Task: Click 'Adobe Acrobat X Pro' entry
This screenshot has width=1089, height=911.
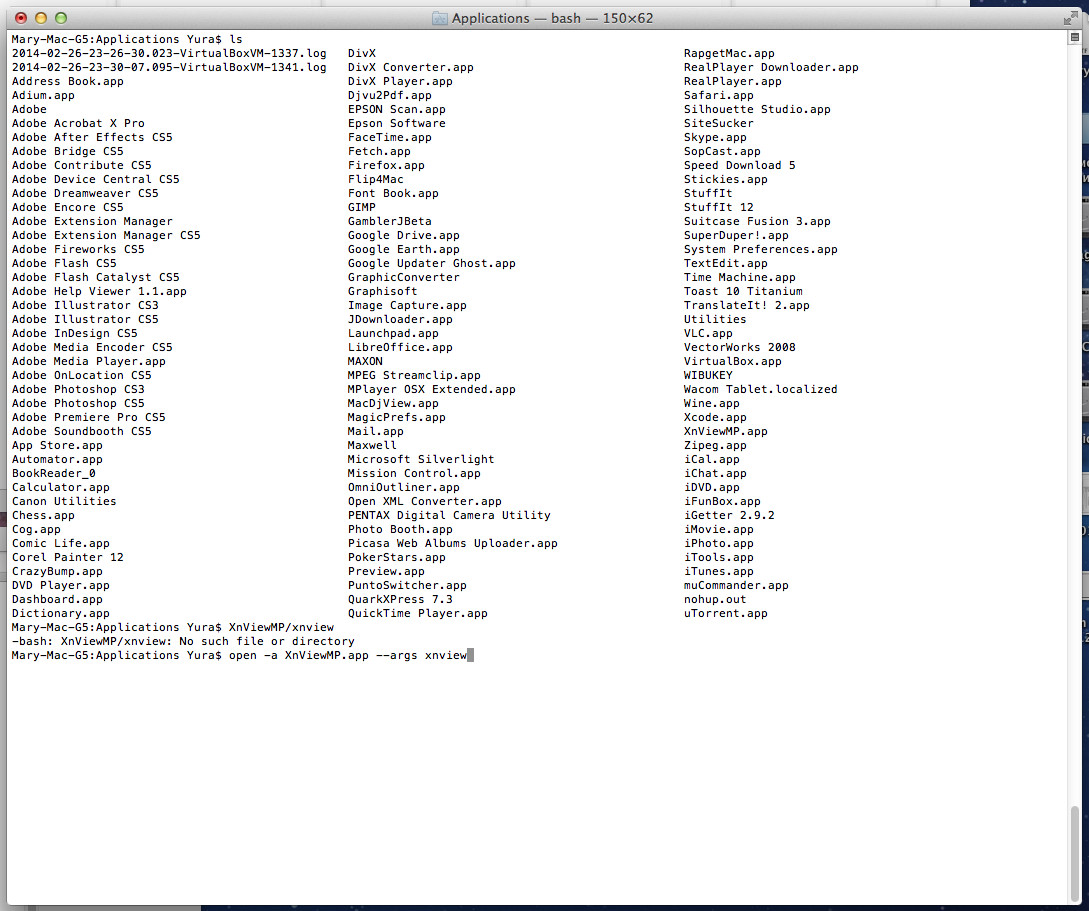Action: 78,123
